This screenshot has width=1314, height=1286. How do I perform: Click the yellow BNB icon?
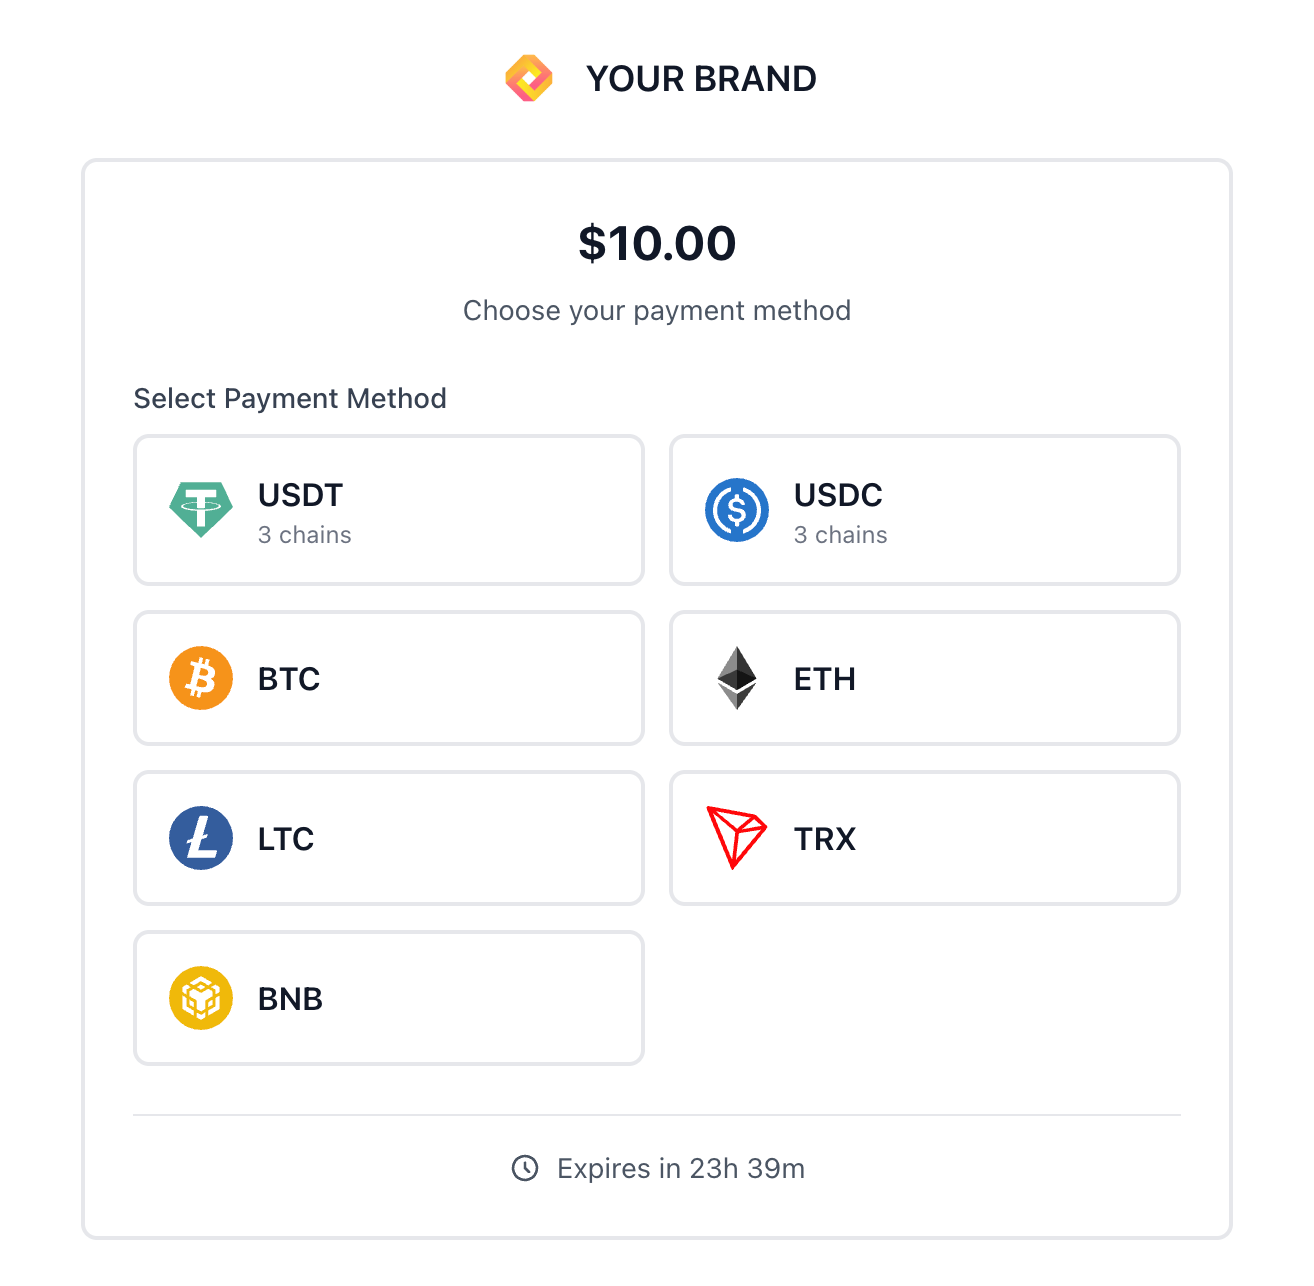[x=202, y=997]
